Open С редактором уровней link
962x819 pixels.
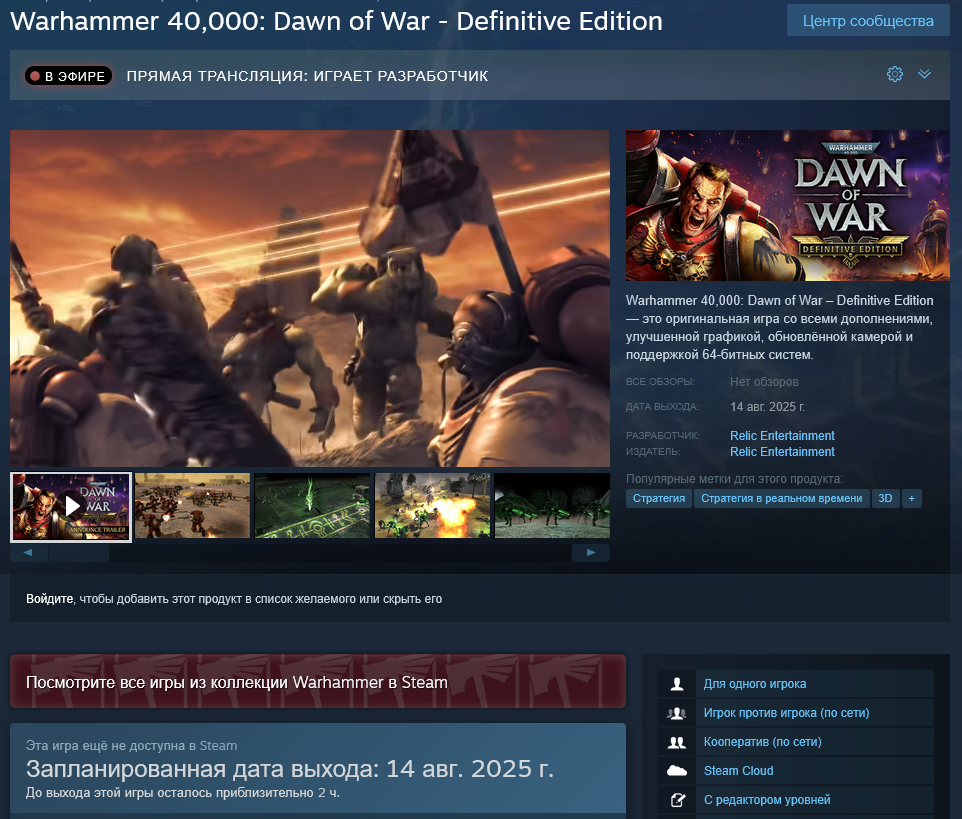click(767, 799)
